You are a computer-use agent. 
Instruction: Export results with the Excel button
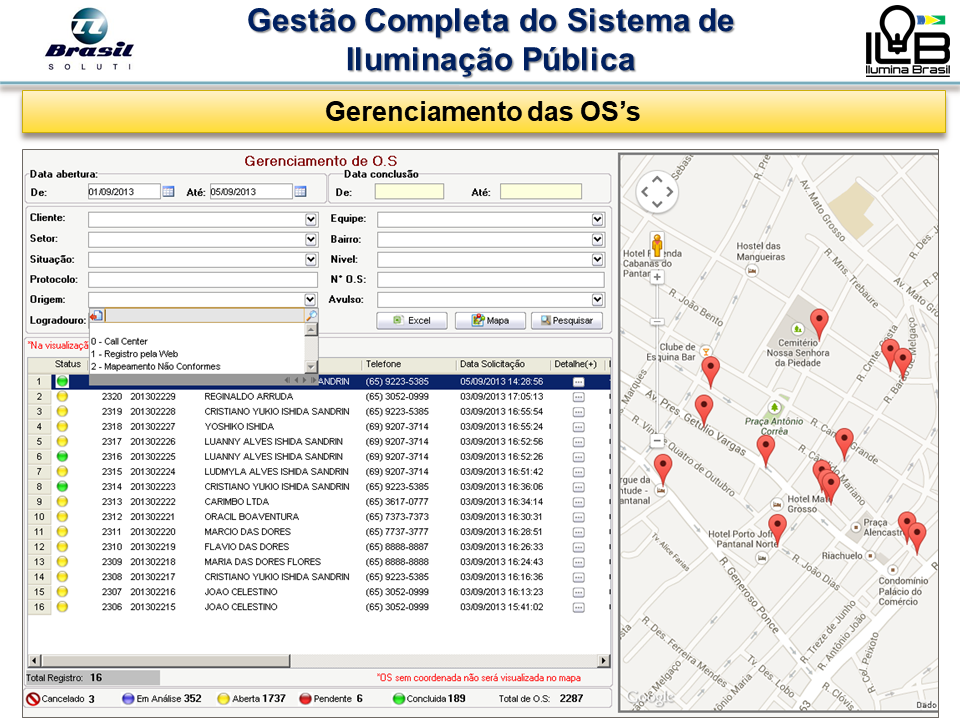pos(411,321)
